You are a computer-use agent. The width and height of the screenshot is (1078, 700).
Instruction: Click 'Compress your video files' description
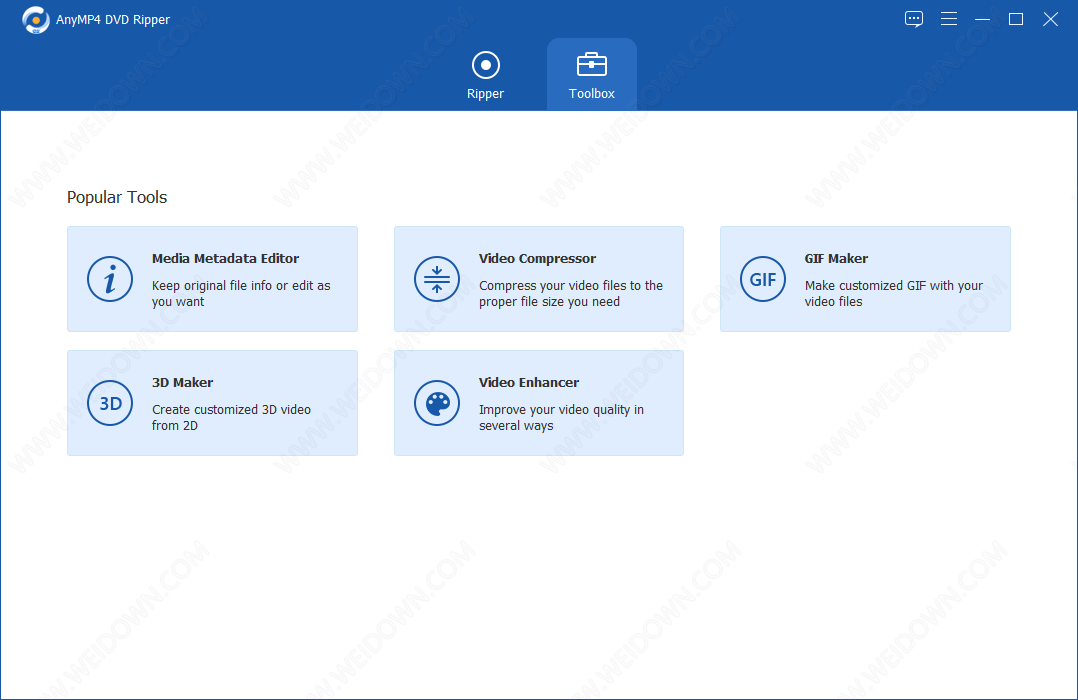pyautogui.click(x=571, y=294)
